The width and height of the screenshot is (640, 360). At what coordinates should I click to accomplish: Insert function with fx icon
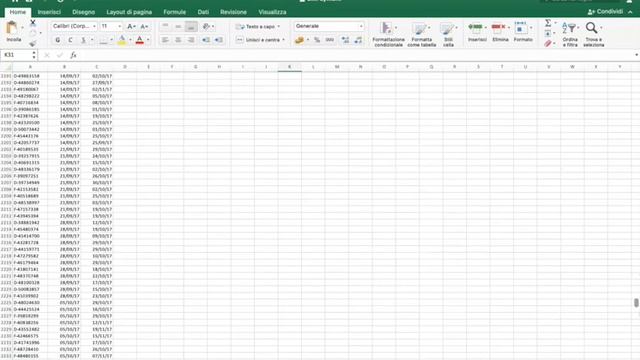73,55
